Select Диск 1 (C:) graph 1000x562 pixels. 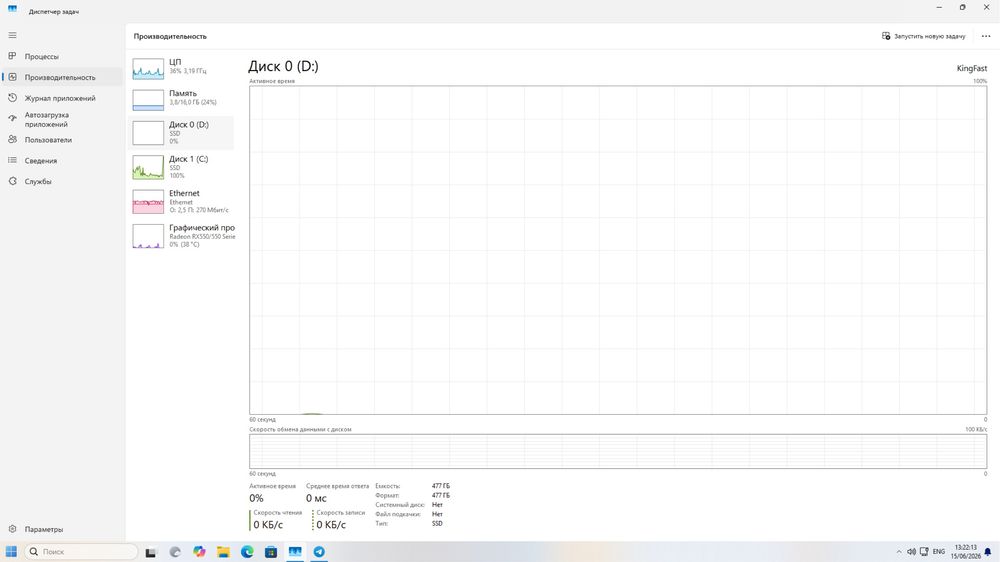pyautogui.click(x=181, y=167)
